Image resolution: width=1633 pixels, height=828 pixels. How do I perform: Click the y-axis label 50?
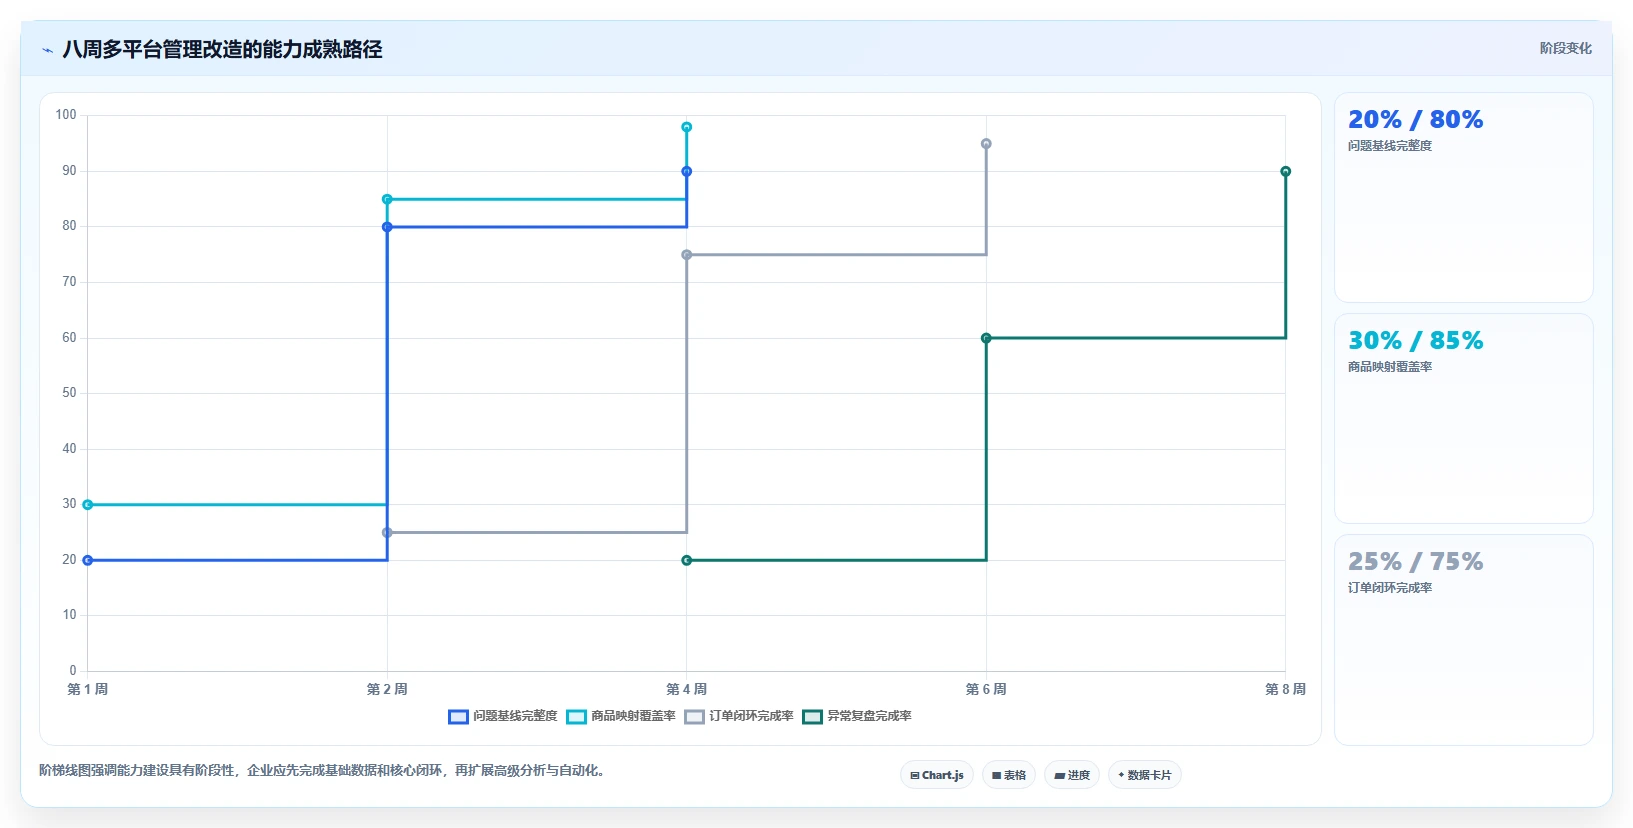69,393
